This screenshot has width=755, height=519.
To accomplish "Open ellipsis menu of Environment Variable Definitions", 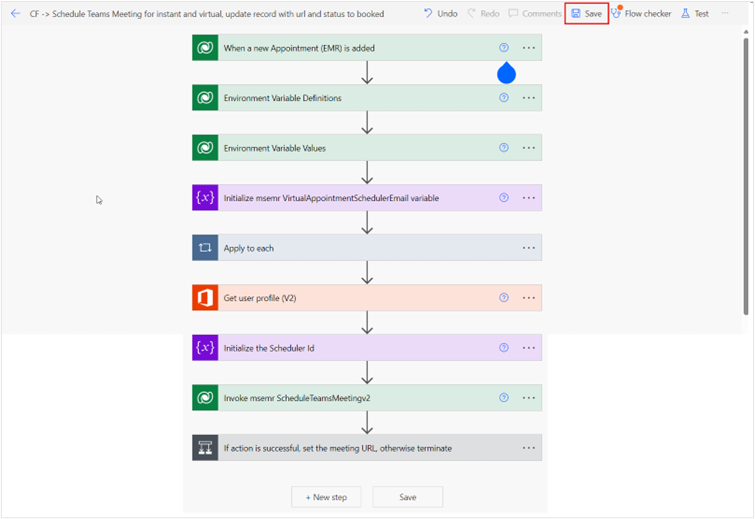I will [529, 98].
